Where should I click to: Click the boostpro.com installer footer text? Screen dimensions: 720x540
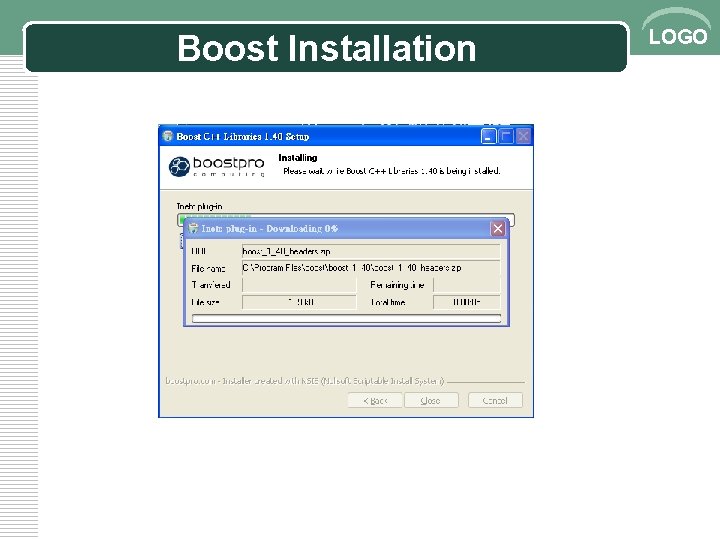[305, 381]
